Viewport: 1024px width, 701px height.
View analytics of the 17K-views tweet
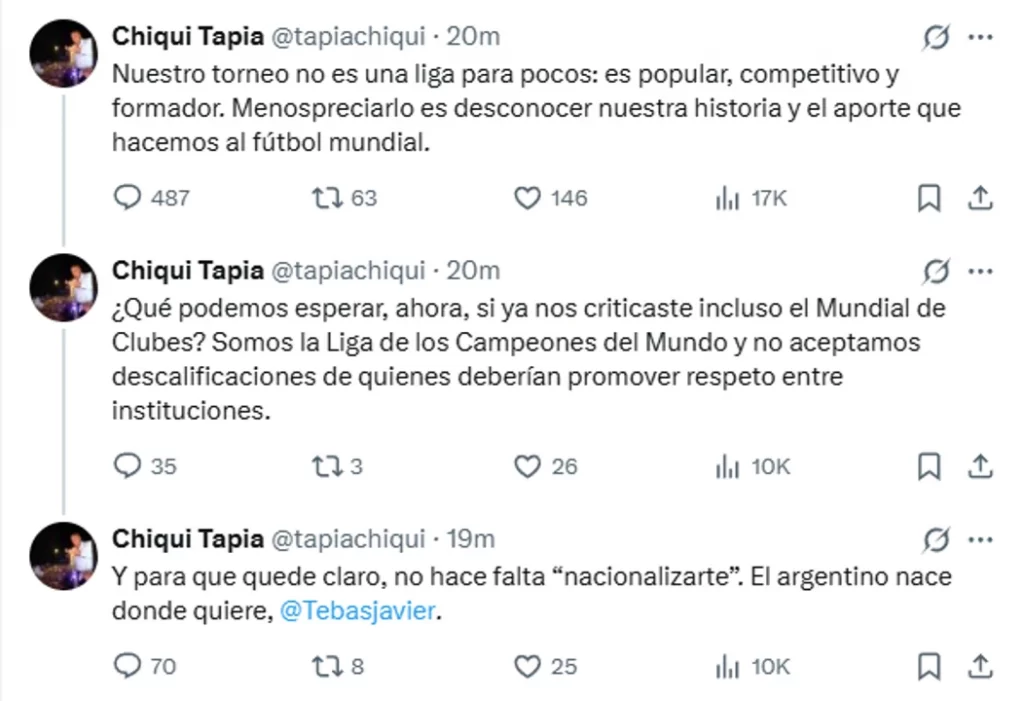pyautogui.click(x=727, y=198)
